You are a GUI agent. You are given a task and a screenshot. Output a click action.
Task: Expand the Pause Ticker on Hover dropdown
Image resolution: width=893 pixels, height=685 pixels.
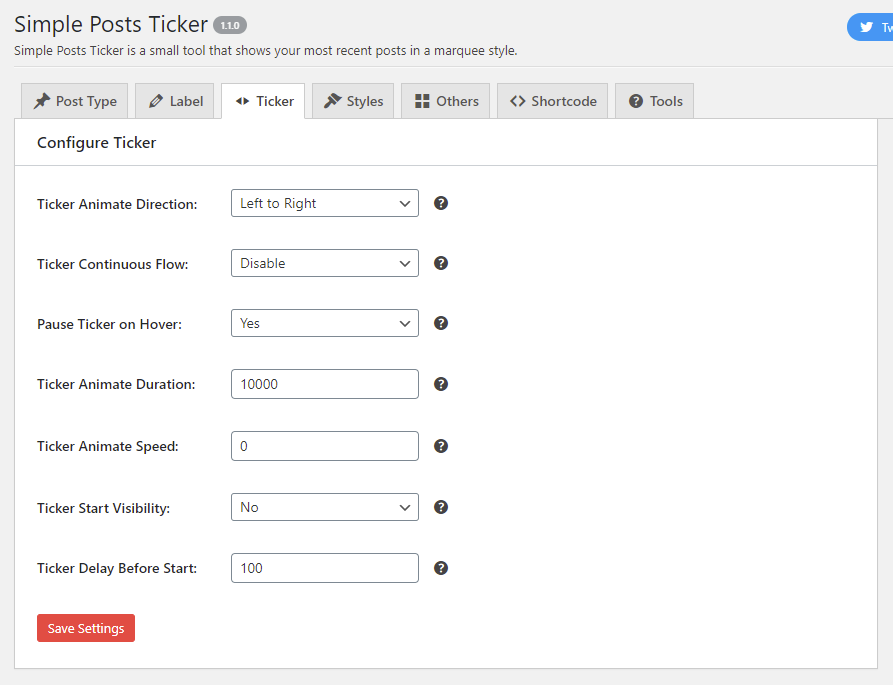(x=325, y=323)
